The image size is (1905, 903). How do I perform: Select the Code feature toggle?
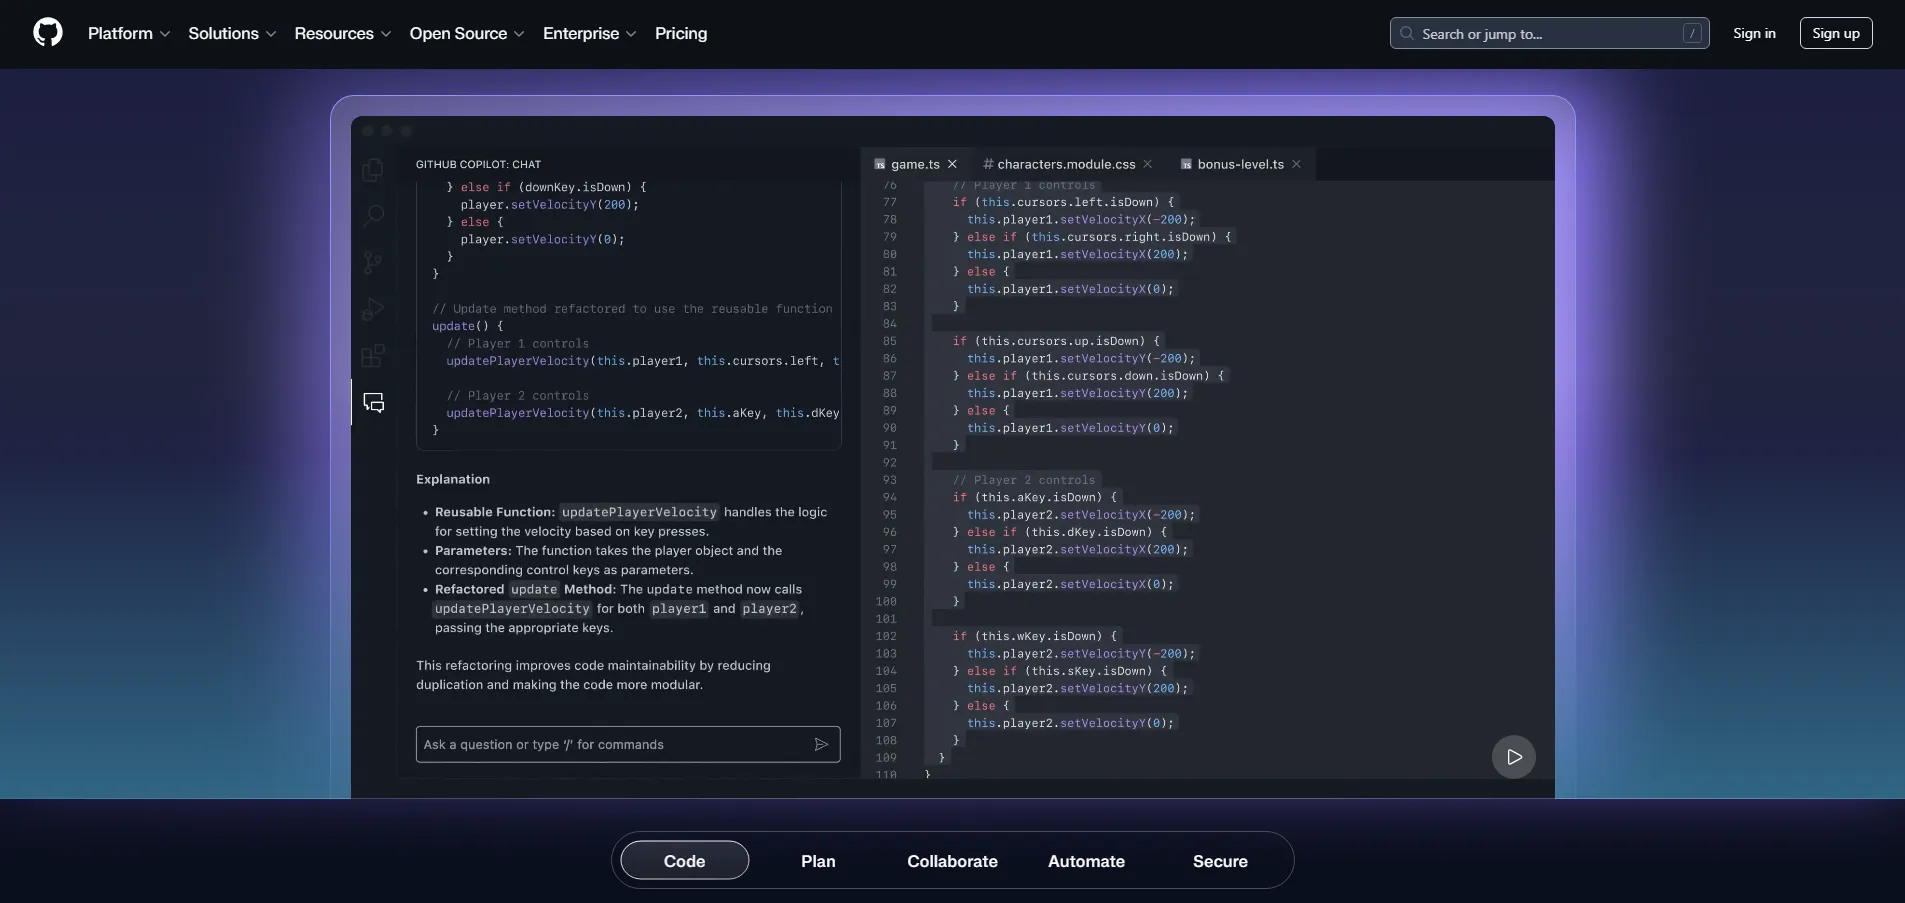pos(685,861)
